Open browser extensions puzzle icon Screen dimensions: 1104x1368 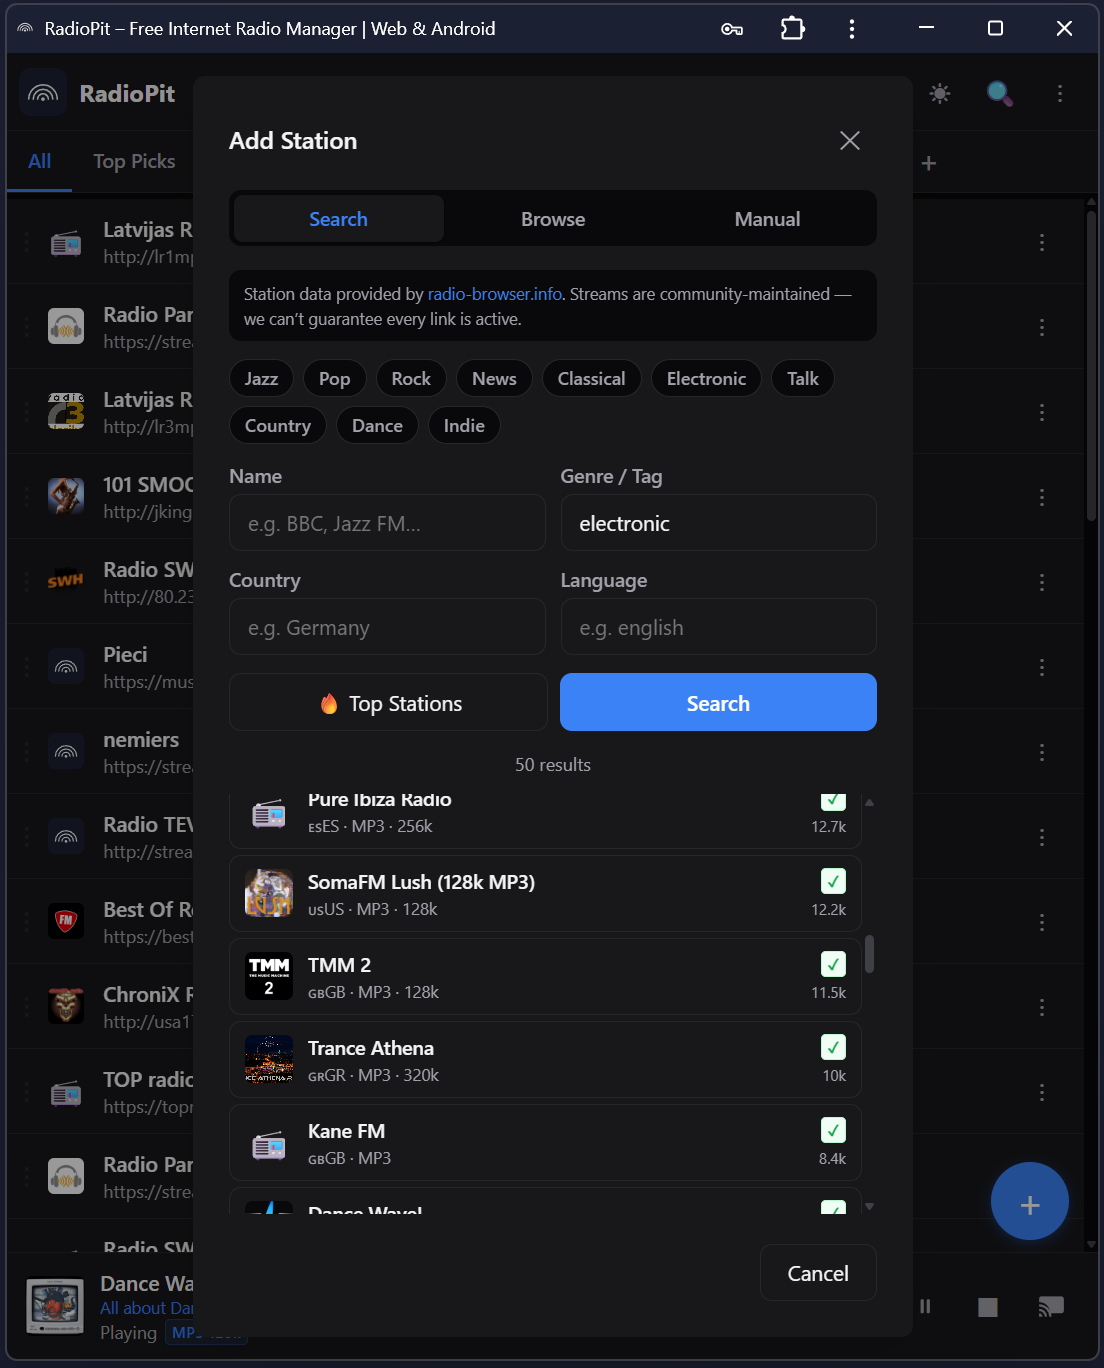pos(792,28)
